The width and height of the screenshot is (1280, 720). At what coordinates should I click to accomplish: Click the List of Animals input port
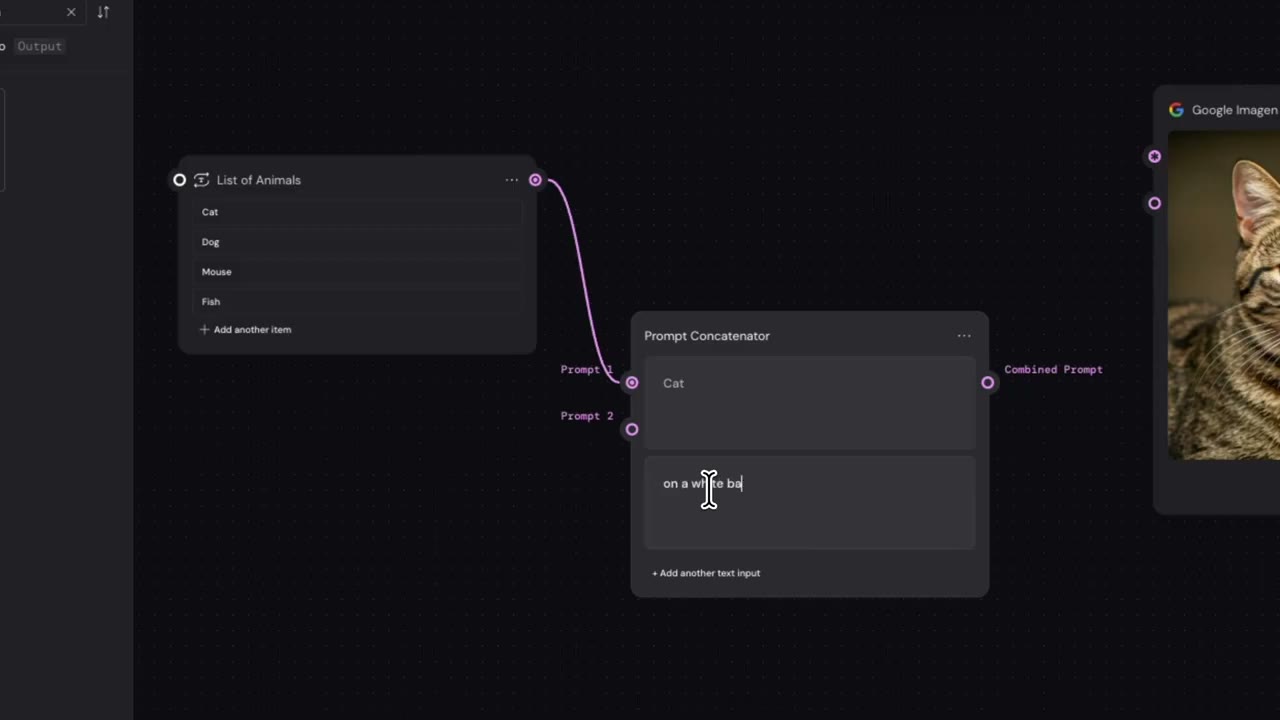click(x=179, y=180)
